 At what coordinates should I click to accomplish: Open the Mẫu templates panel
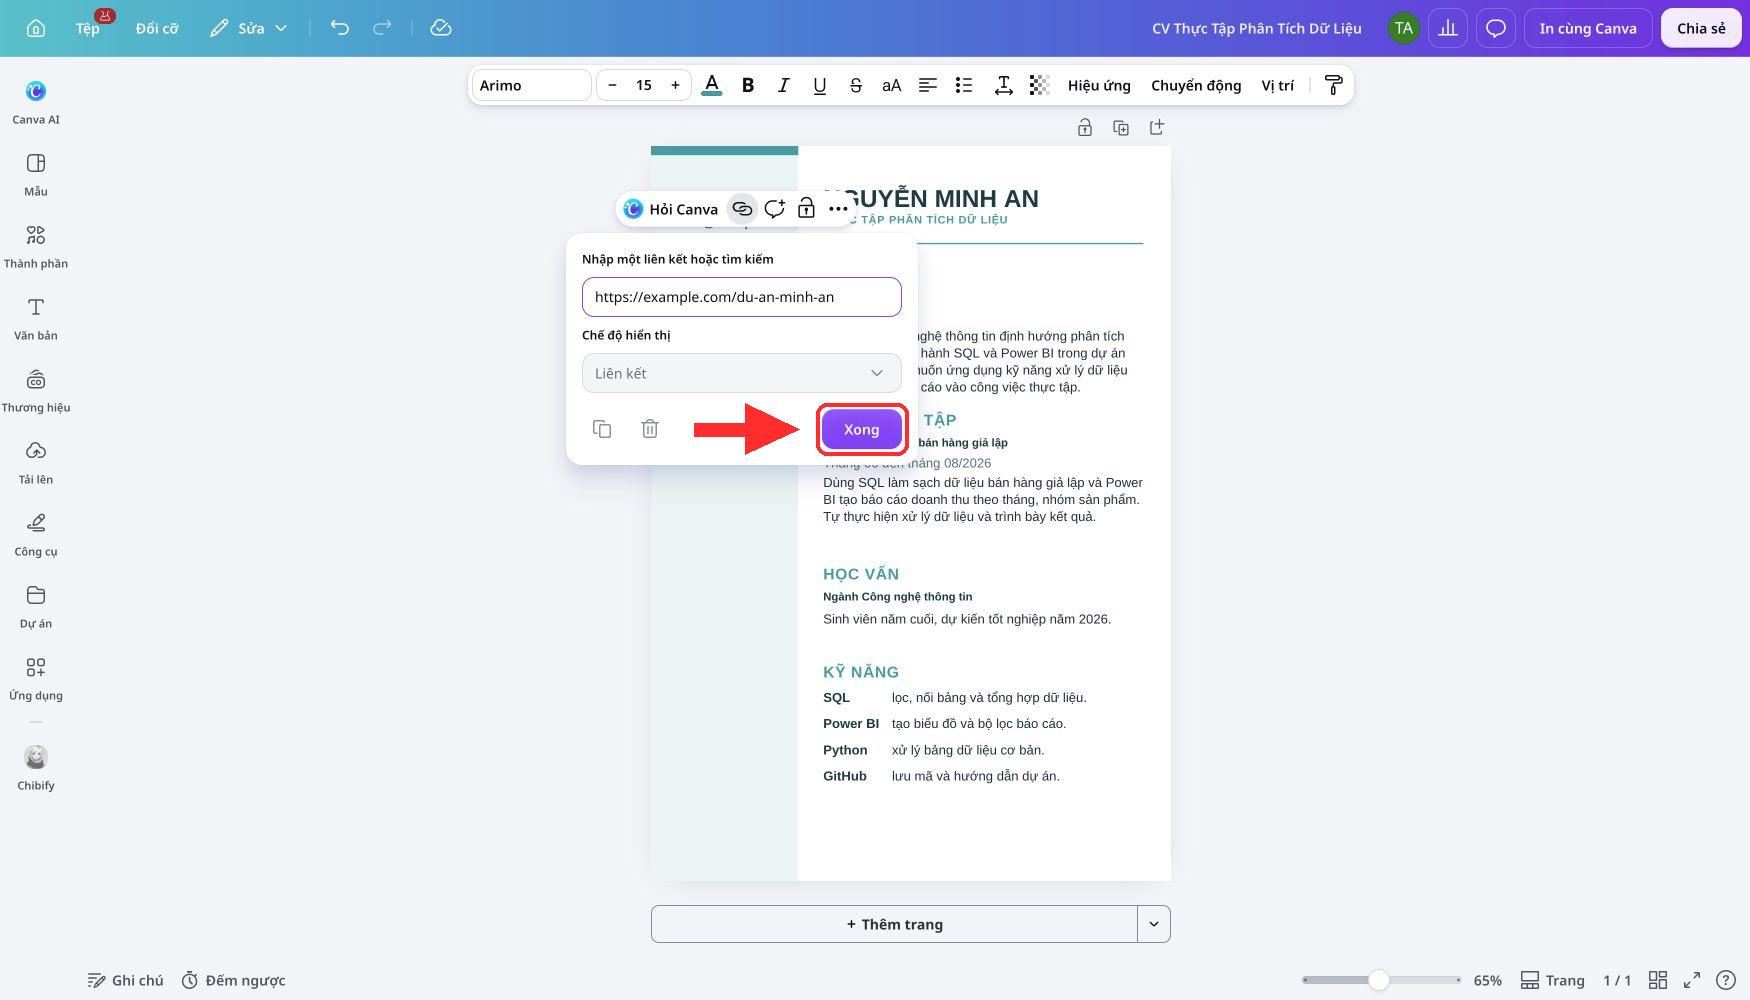[36, 175]
